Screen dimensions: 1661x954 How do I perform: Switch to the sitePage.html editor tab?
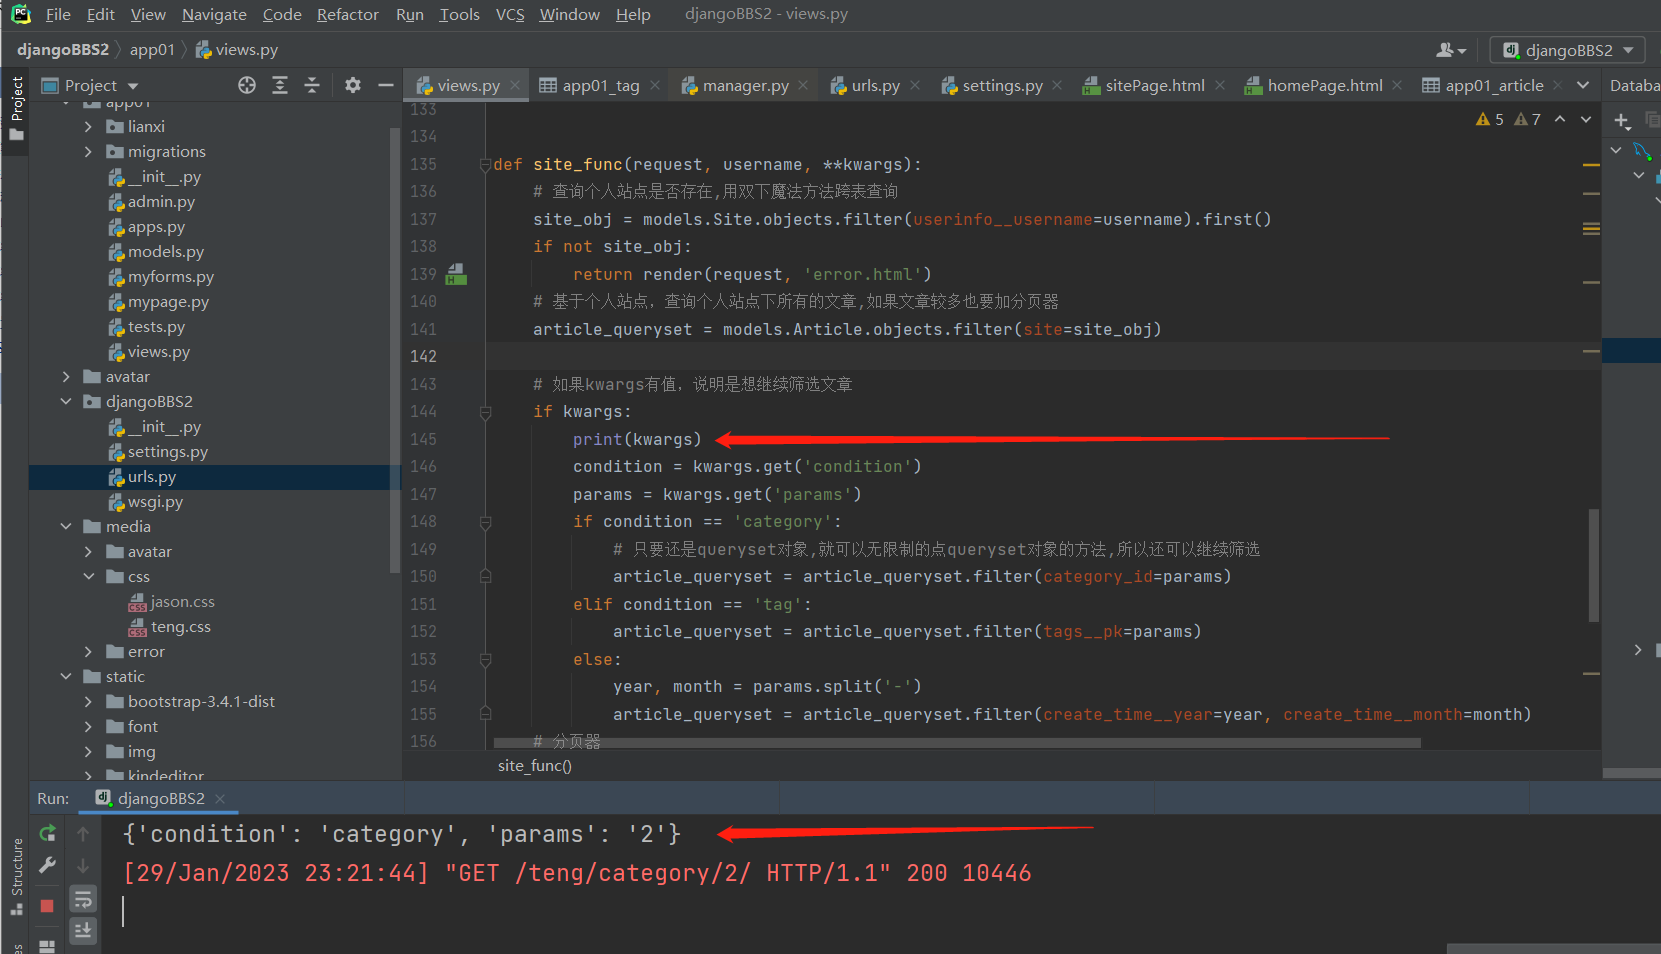pyautogui.click(x=1154, y=85)
